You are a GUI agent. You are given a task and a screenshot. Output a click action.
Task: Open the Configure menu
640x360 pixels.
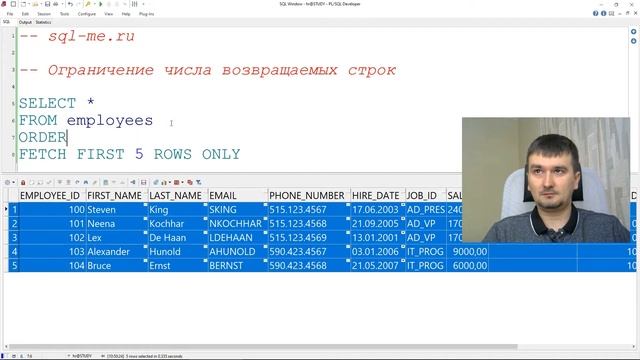pyautogui.click(x=87, y=14)
